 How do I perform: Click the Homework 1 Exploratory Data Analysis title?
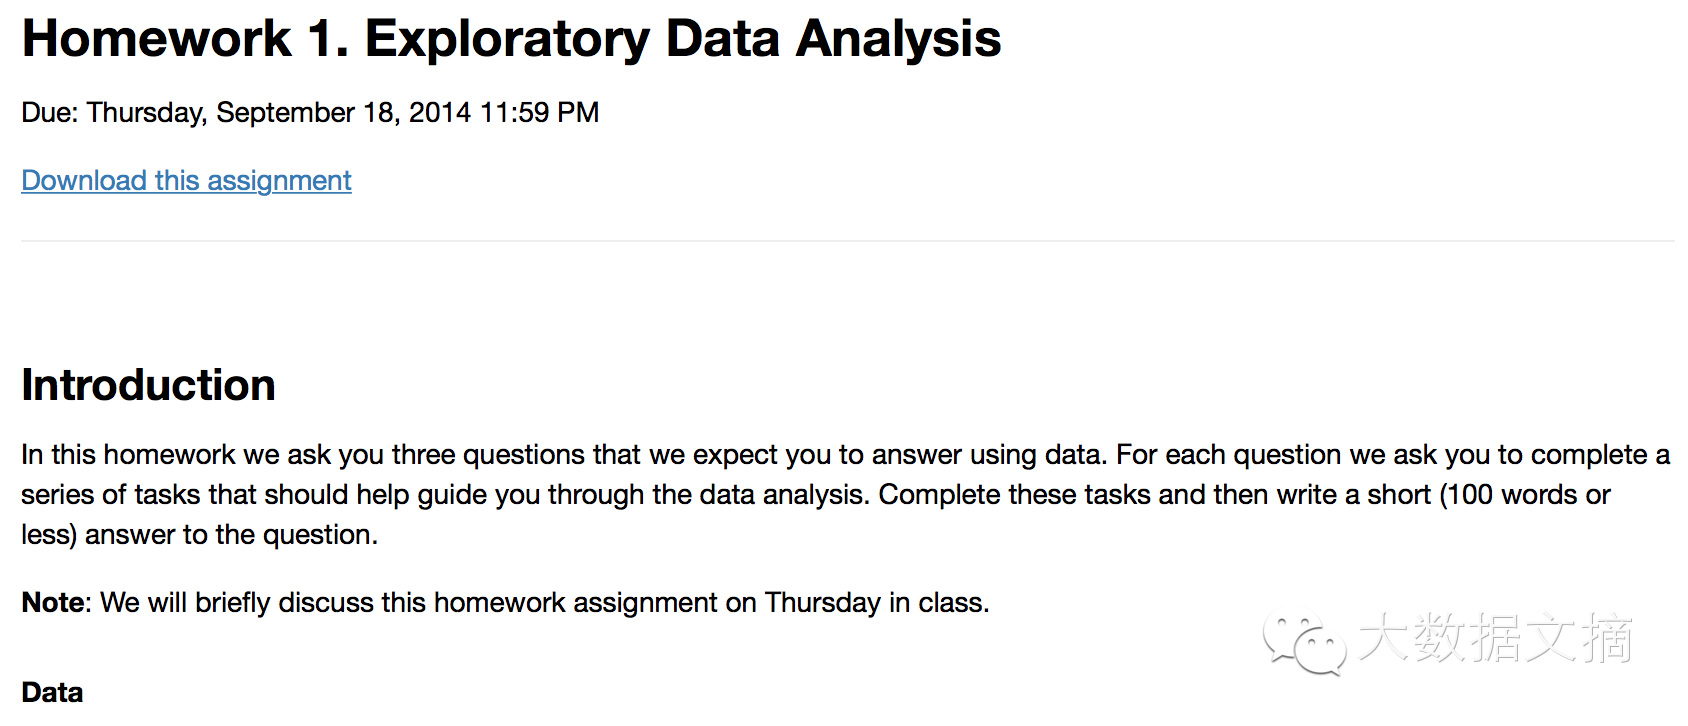tap(511, 40)
